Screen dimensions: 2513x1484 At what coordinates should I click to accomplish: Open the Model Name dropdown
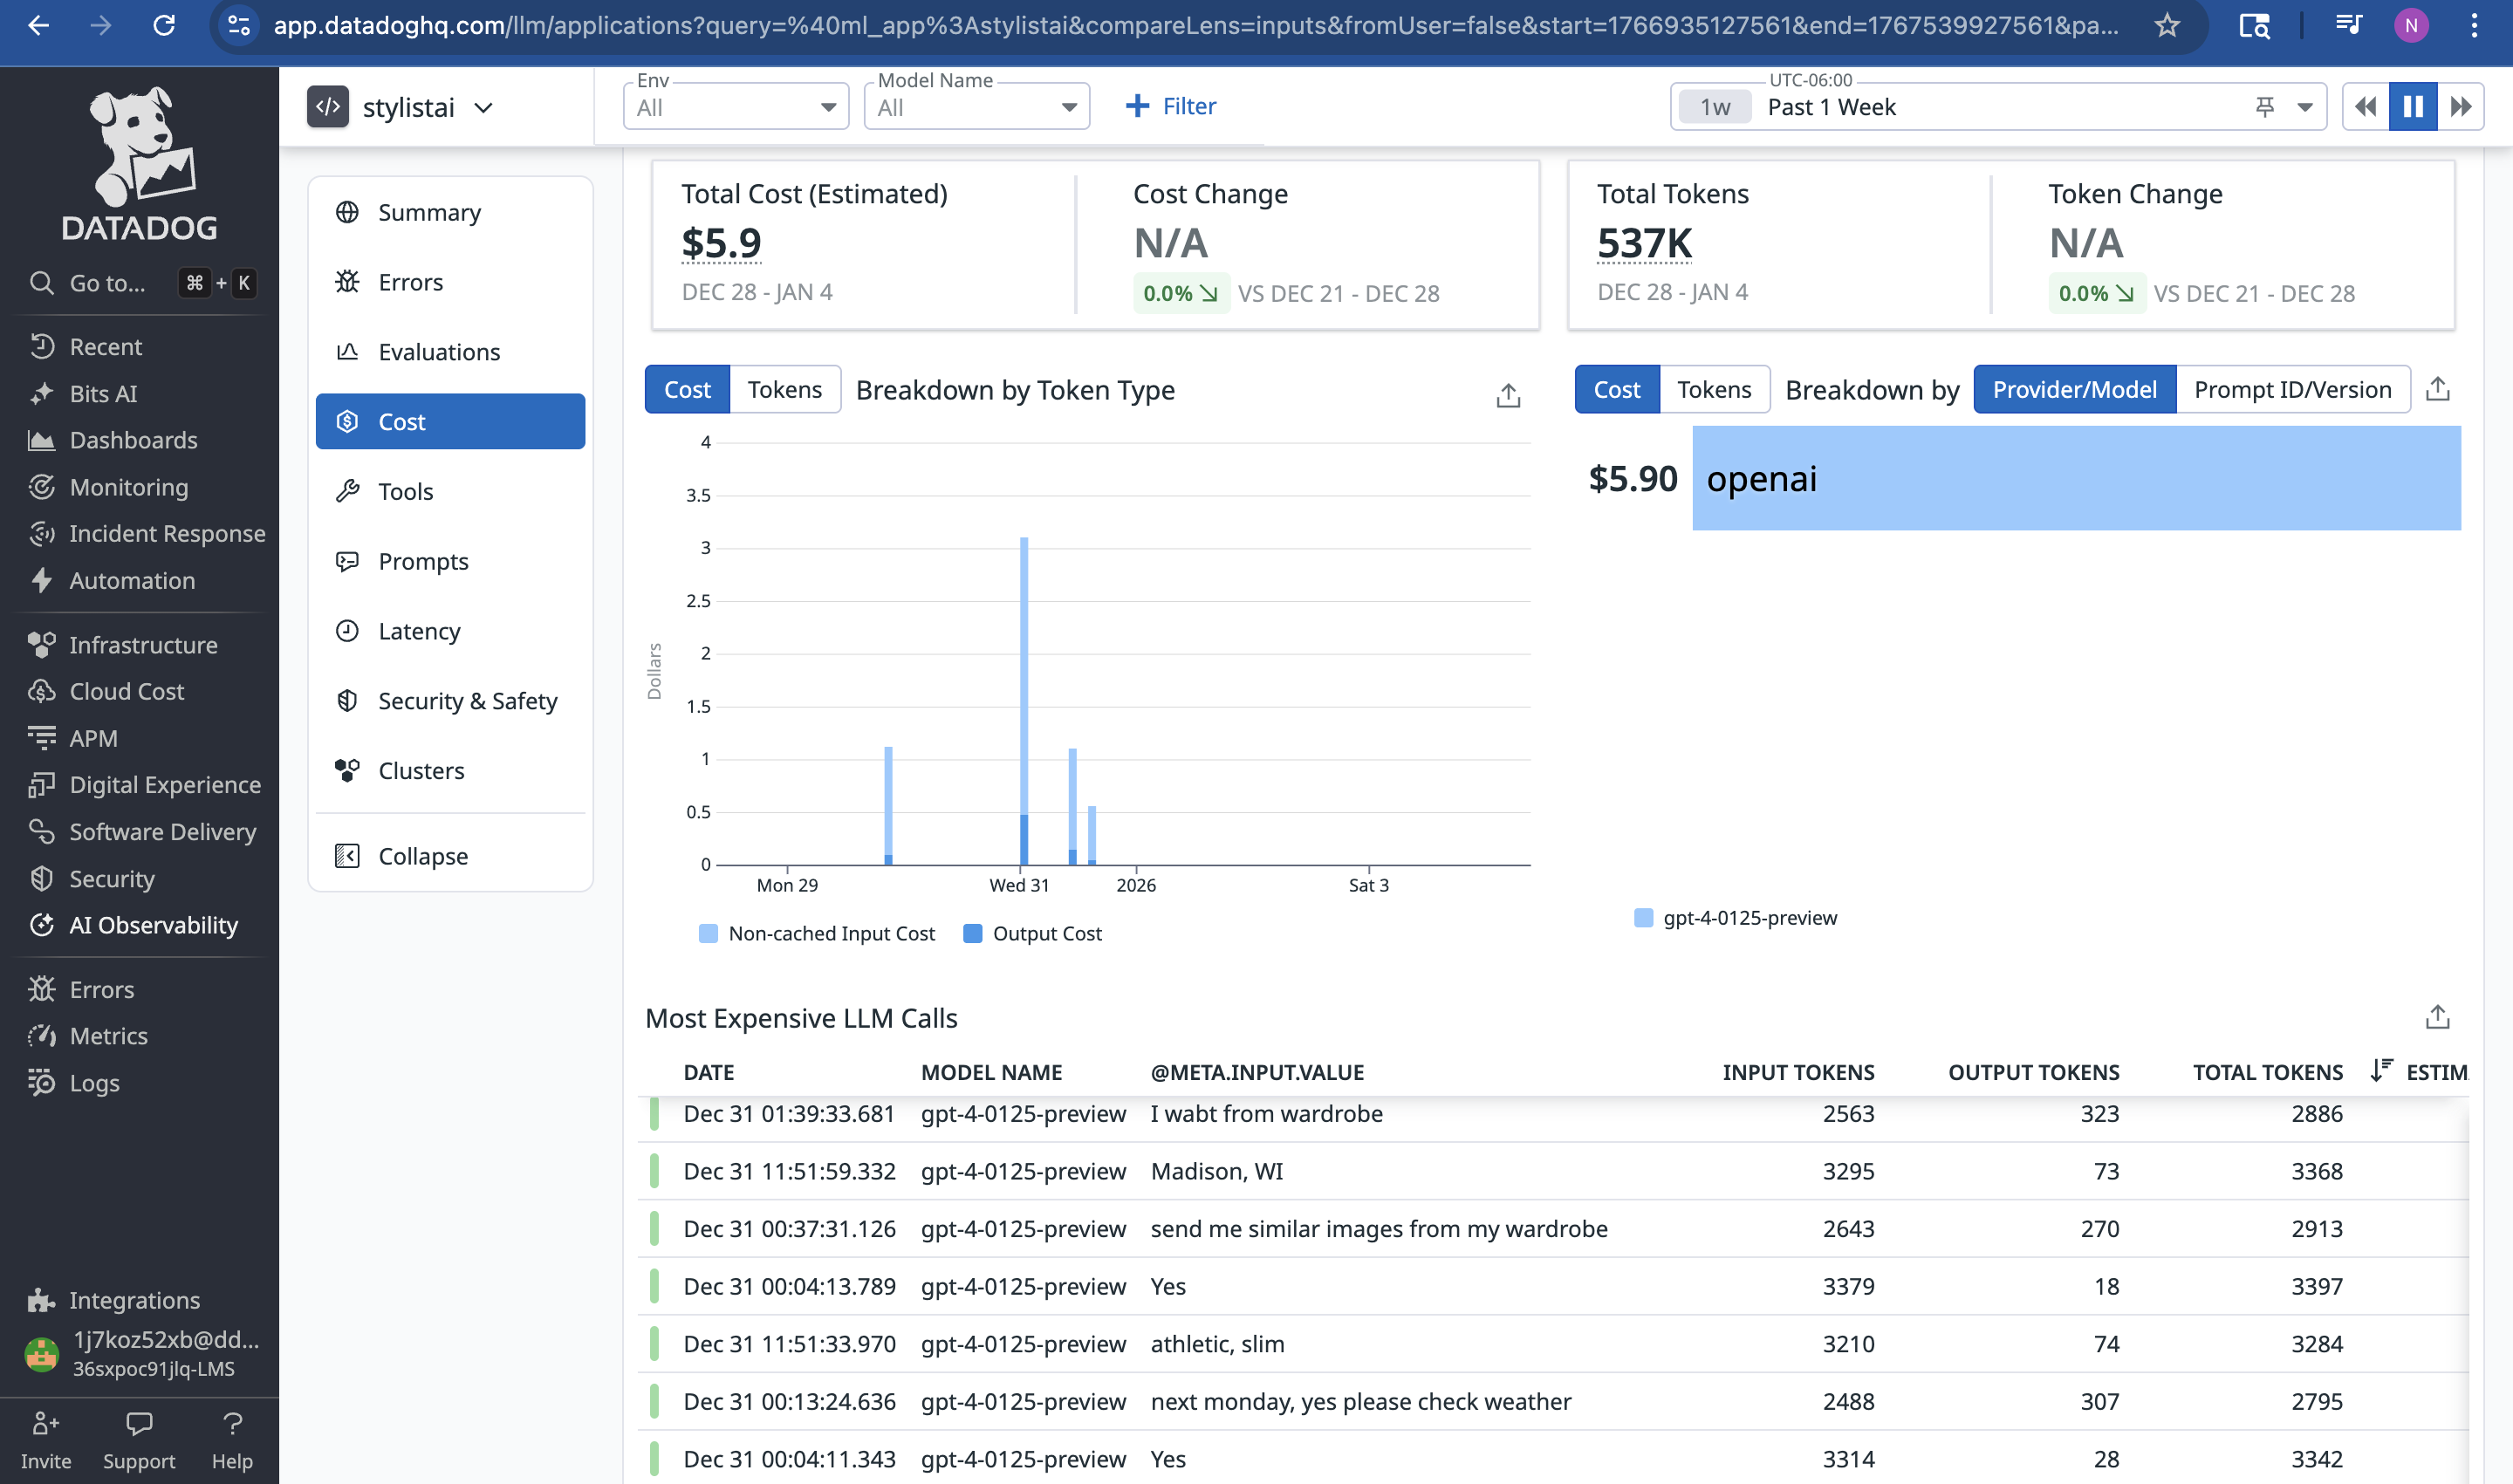[x=976, y=107]
